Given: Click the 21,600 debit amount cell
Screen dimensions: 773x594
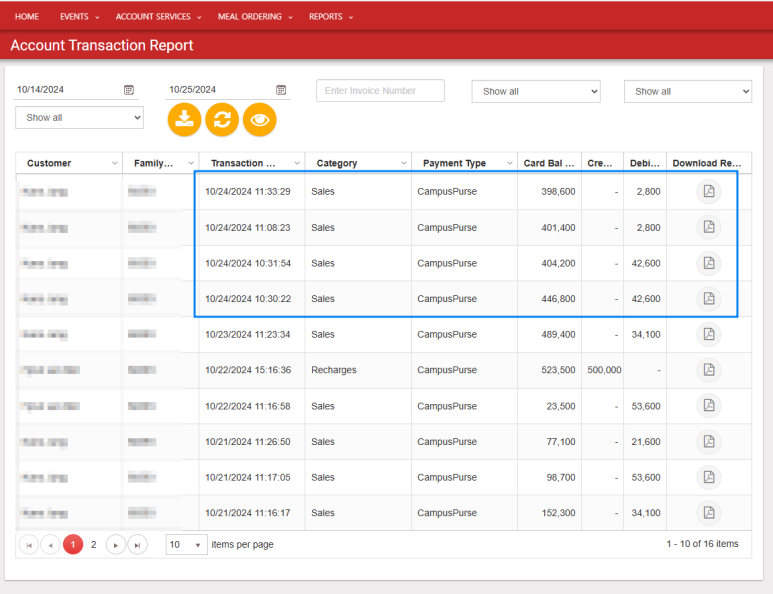Looking at the screenshot, I should tap(646, 442).
